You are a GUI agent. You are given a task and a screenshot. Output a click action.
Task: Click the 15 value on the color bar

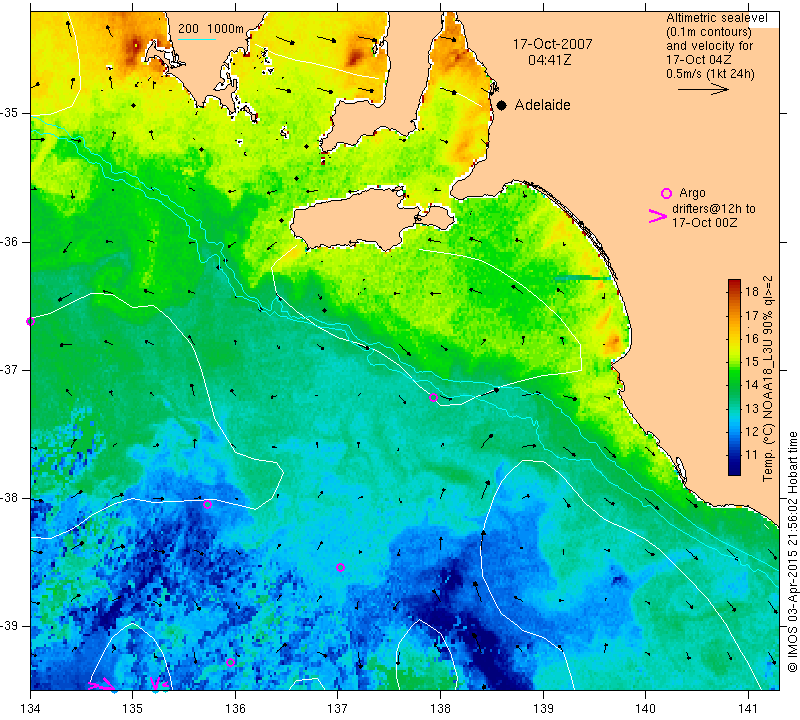752,361
